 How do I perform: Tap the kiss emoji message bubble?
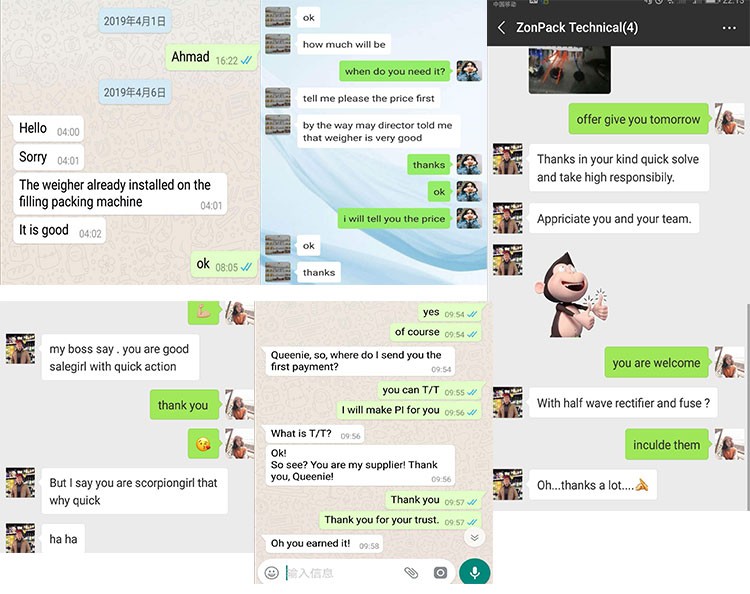[203, 444]
